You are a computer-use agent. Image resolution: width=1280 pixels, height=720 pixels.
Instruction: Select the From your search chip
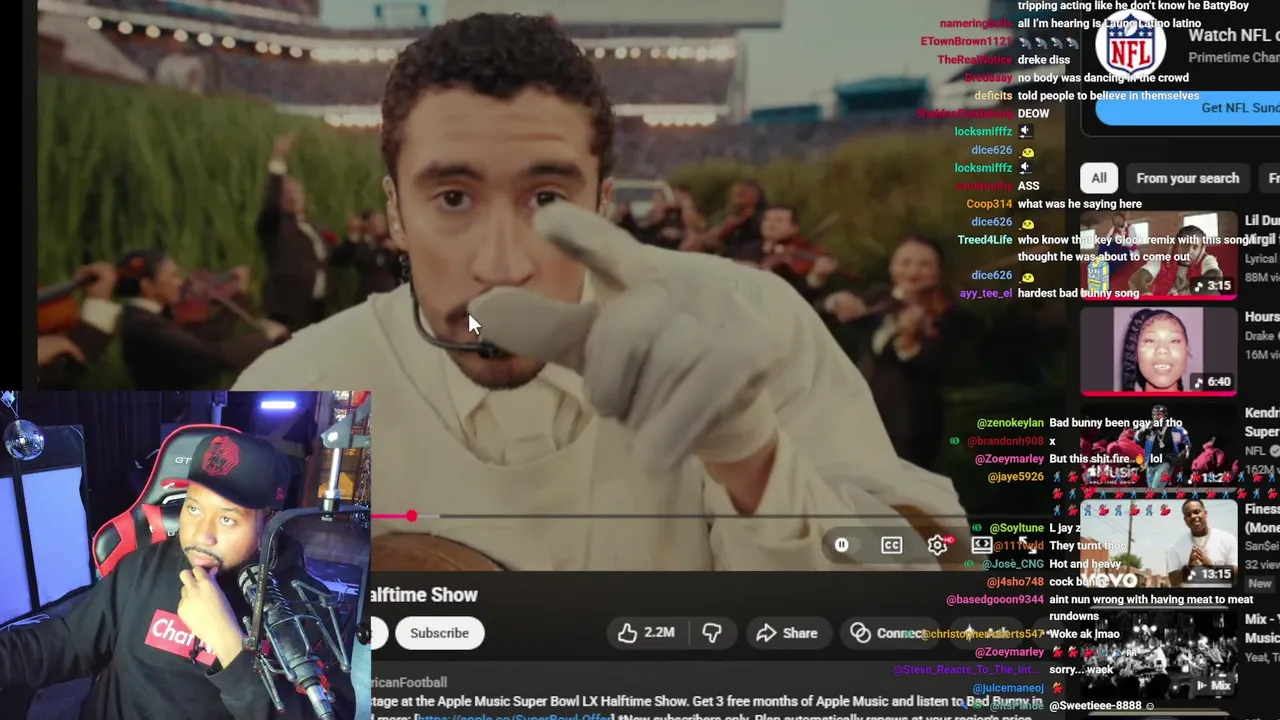(1187, 178)
